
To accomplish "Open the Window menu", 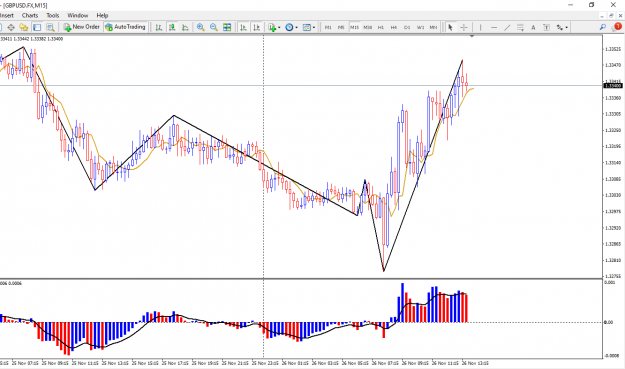I will pyautogui.click(x=78, y=16).
